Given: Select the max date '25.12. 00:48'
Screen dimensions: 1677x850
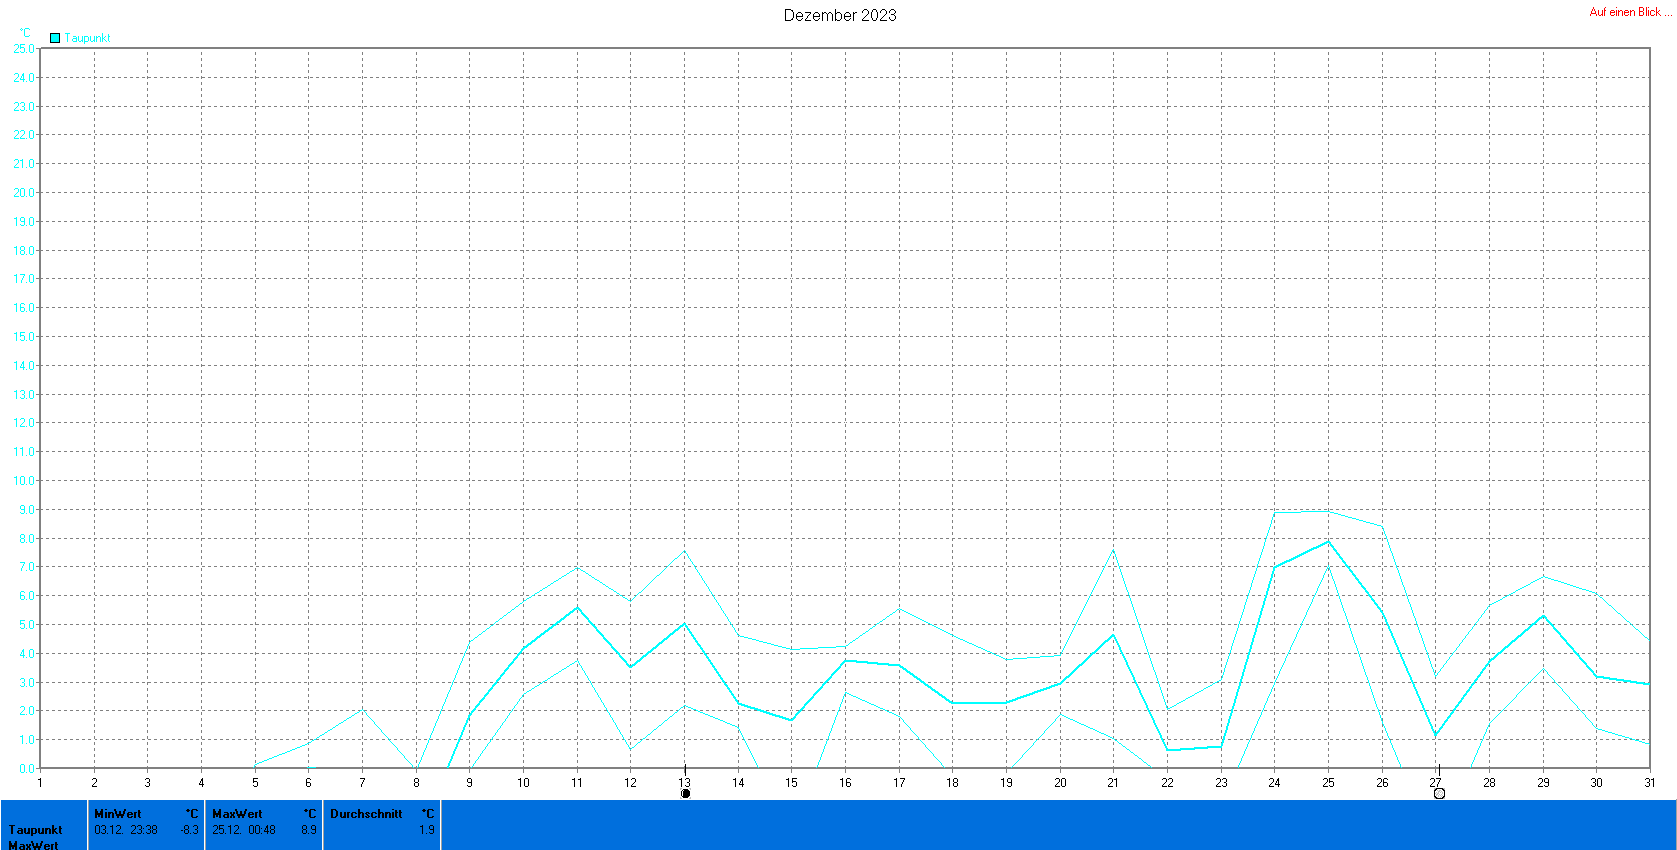Looking at the screenshot, I should coord(244,830).
